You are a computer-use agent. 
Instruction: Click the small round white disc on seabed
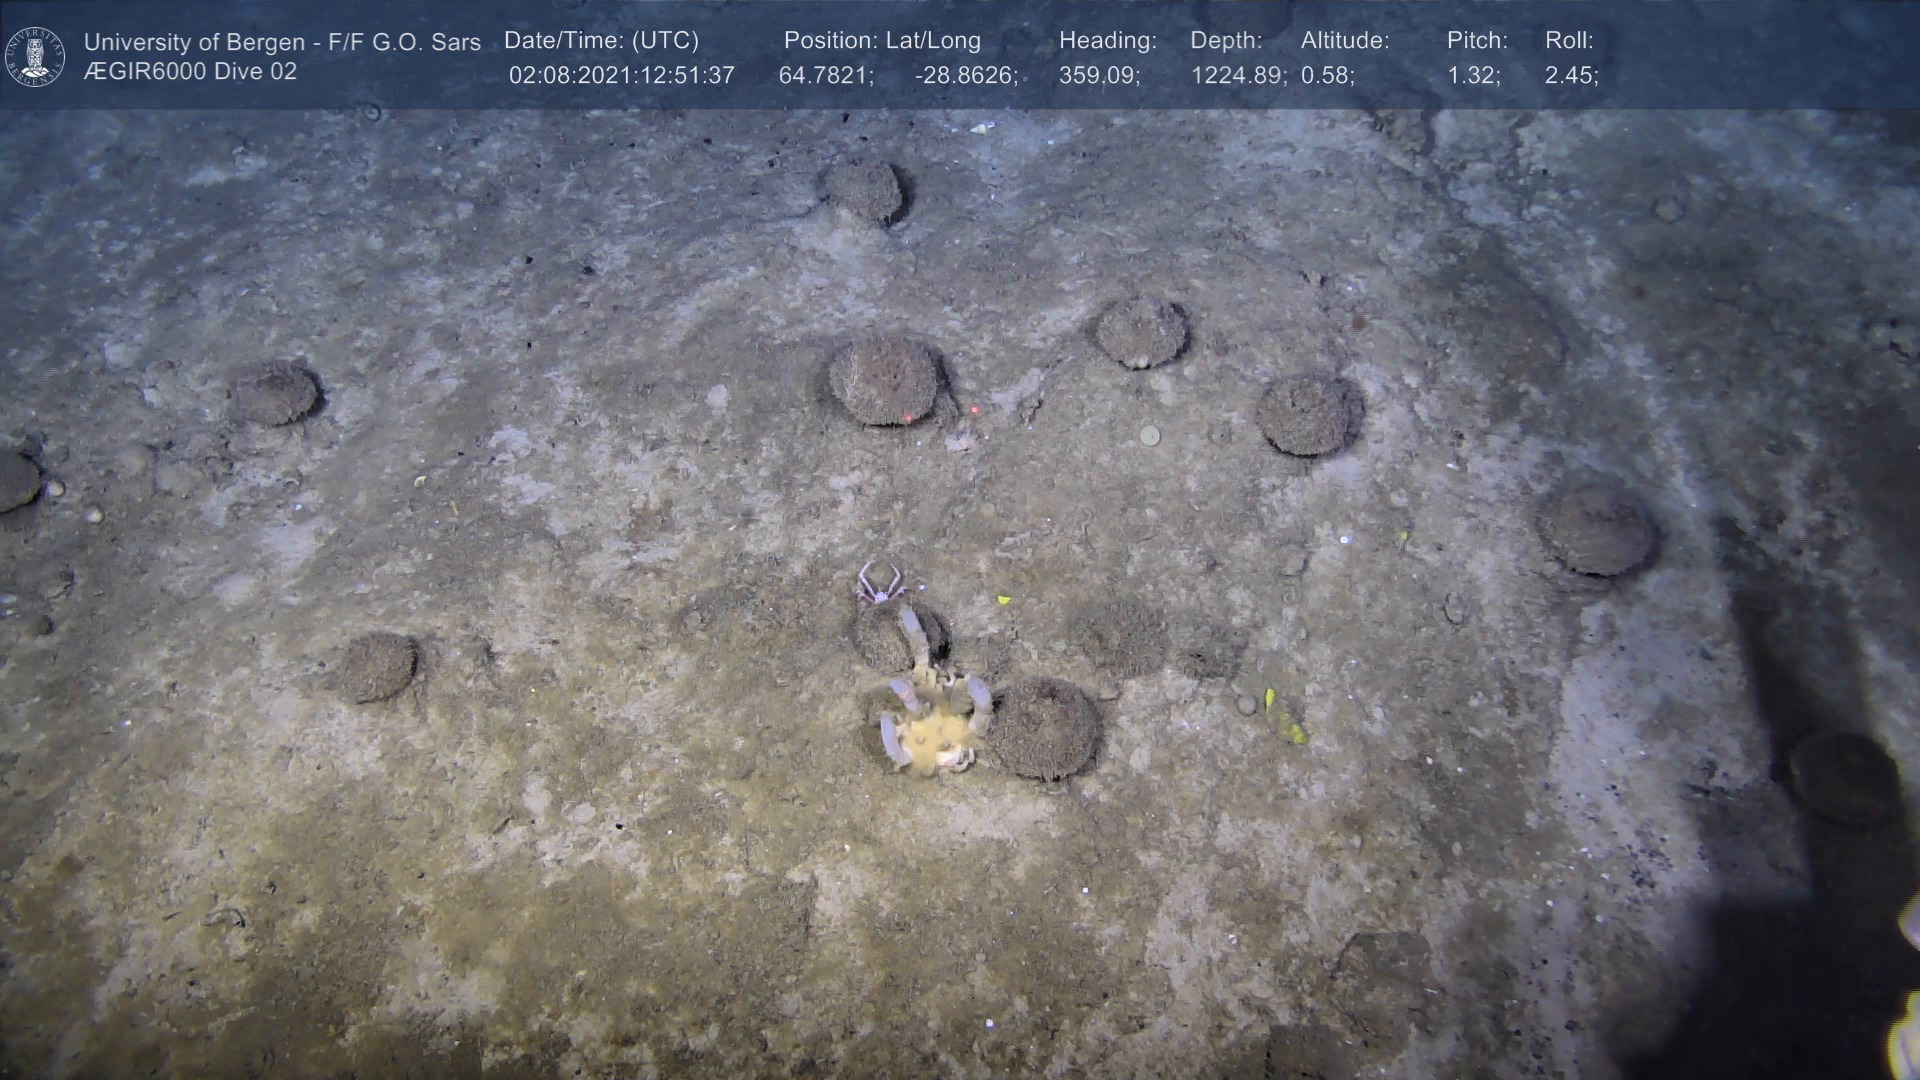1150,436
